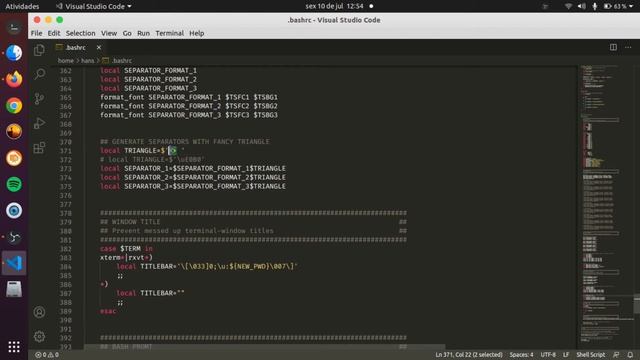
Task: Click the SEPARATOR_1 assignment on line 373
Action: pos(193,168)
